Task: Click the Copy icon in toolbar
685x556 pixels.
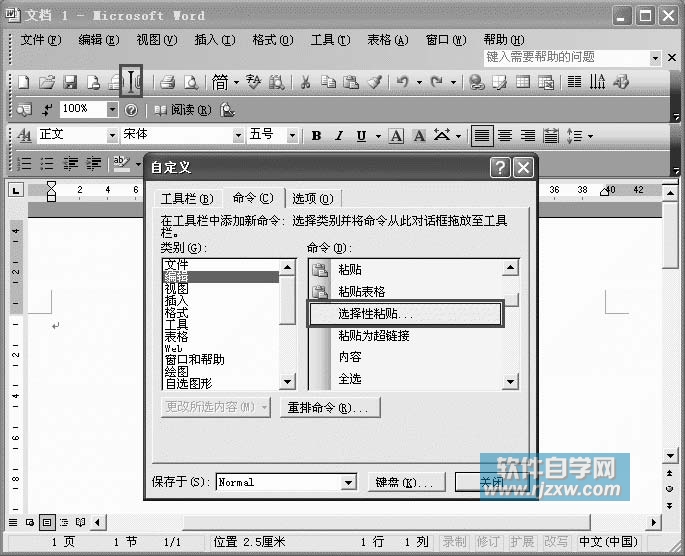Action: pos(328,82)
